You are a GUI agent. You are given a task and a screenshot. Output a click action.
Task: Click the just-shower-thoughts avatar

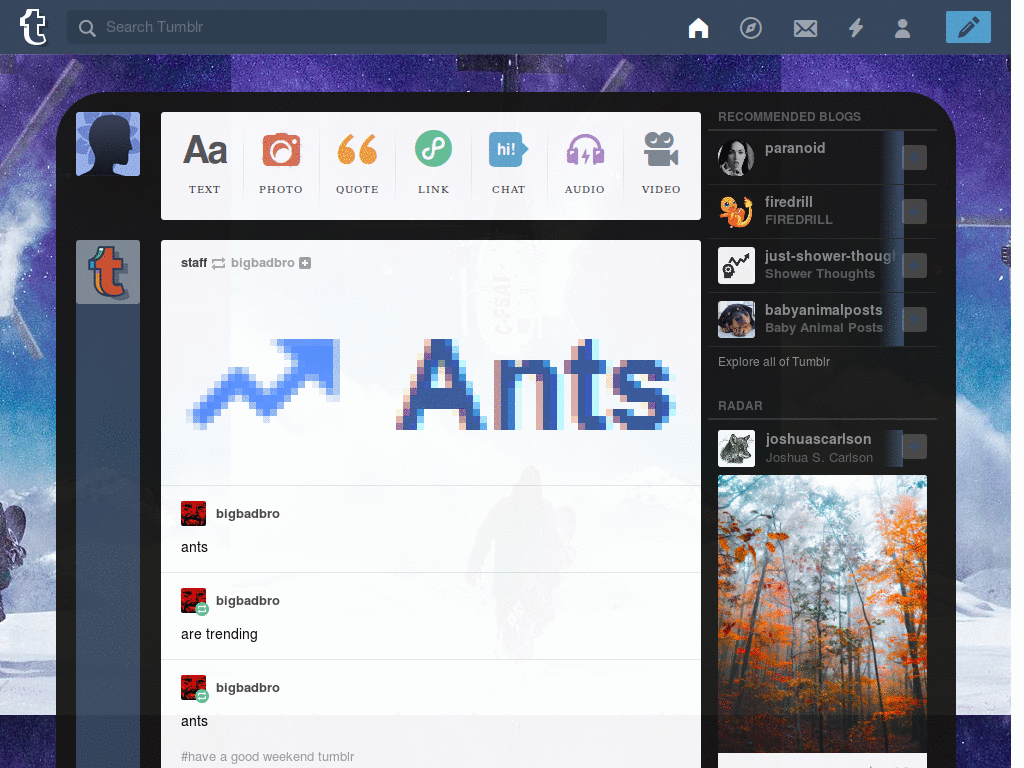coord(736,266)
